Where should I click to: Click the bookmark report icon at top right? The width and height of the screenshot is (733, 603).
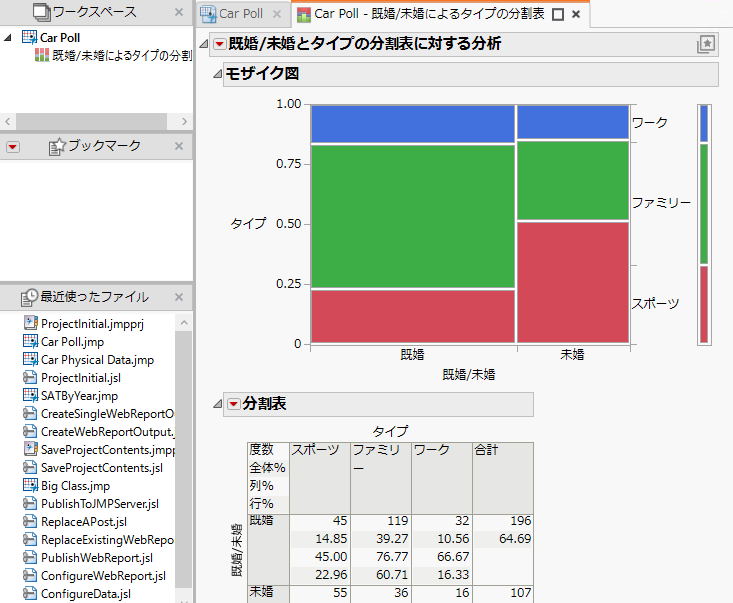tap(706, 44)
